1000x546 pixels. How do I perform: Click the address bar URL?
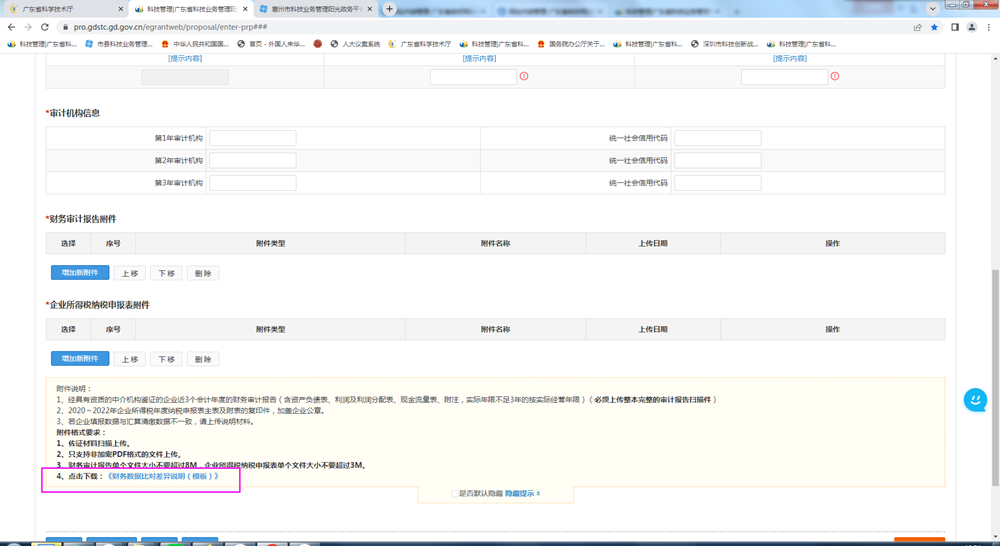coord(170,27)
